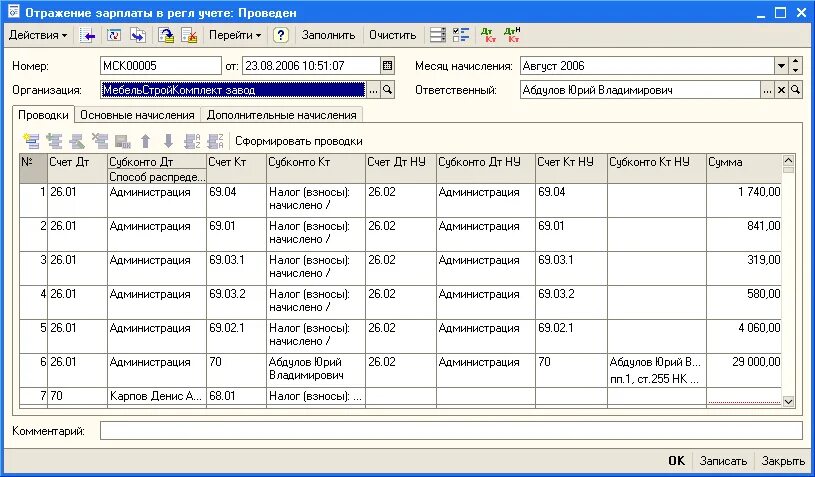Confirm with the OK button
Screen dimensions: 815x477
[676, 461]
